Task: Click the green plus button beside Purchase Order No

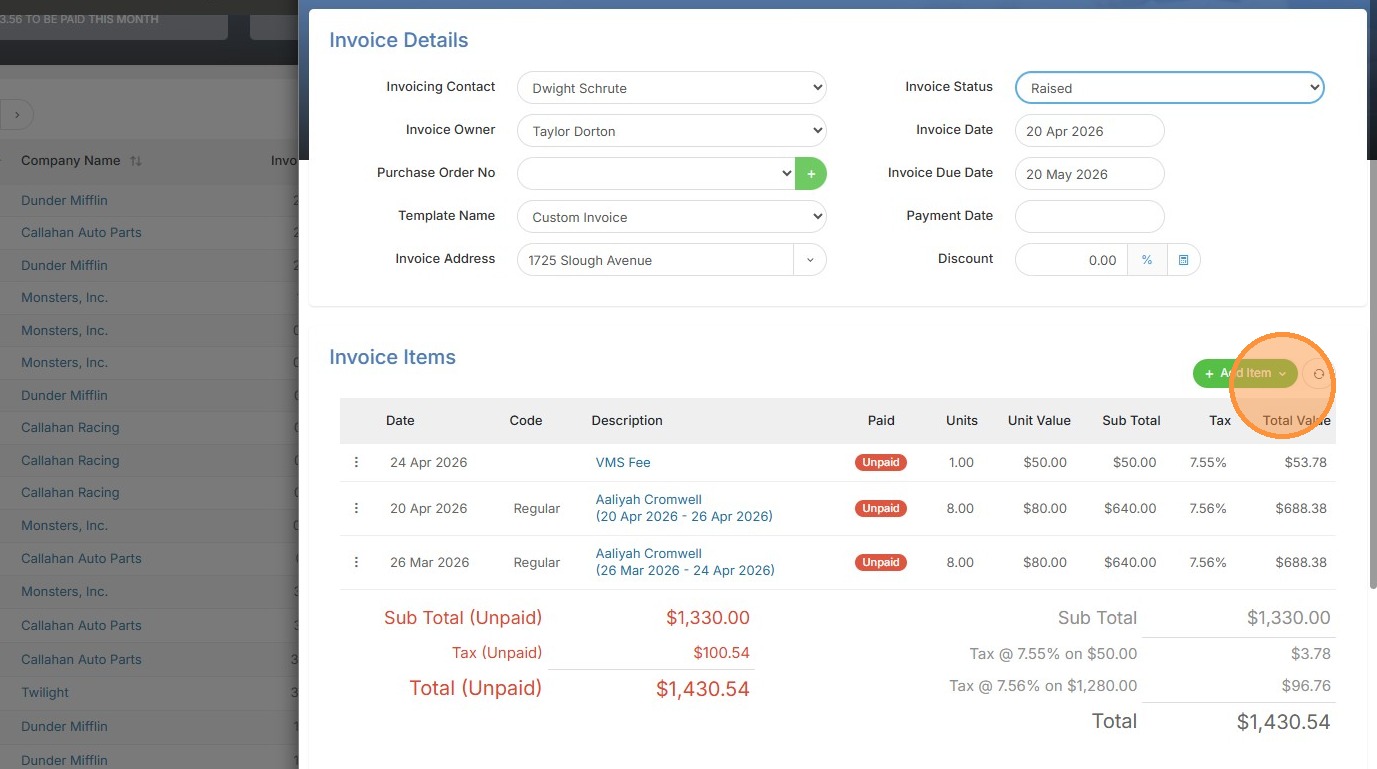Action: point(811,173)
